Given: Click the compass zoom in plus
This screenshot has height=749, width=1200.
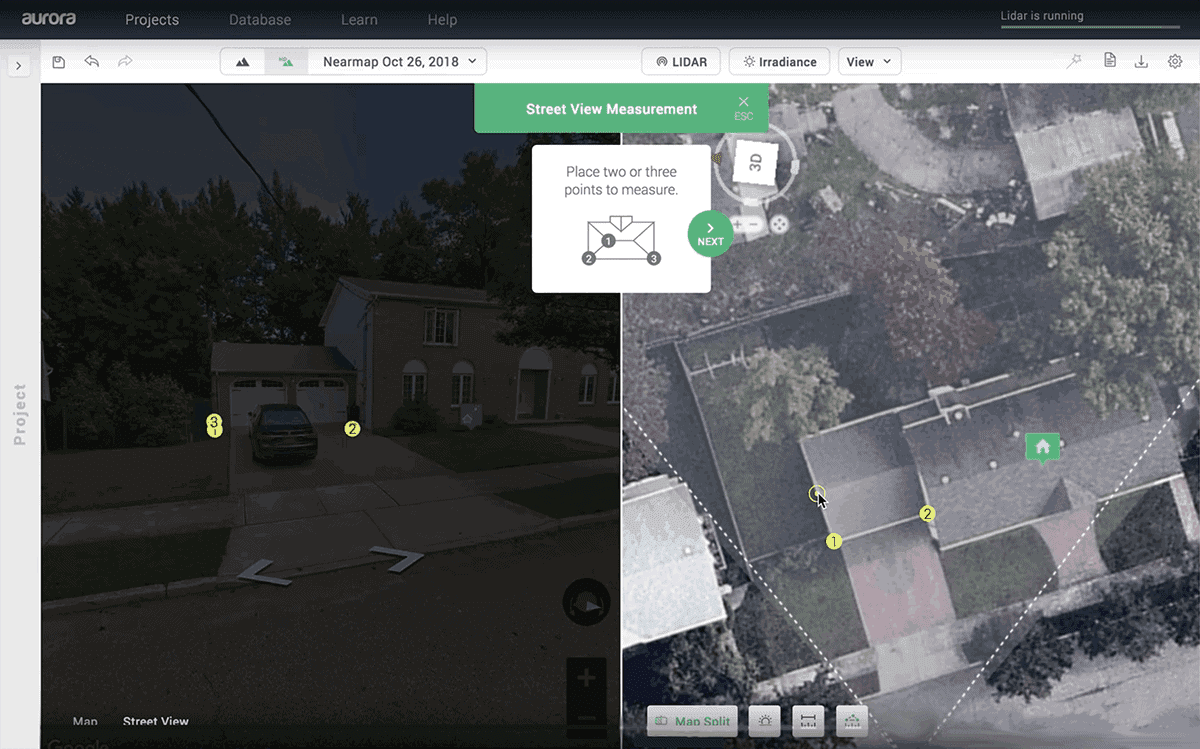Looking at the screenshot, I should (x=737, y=224).
